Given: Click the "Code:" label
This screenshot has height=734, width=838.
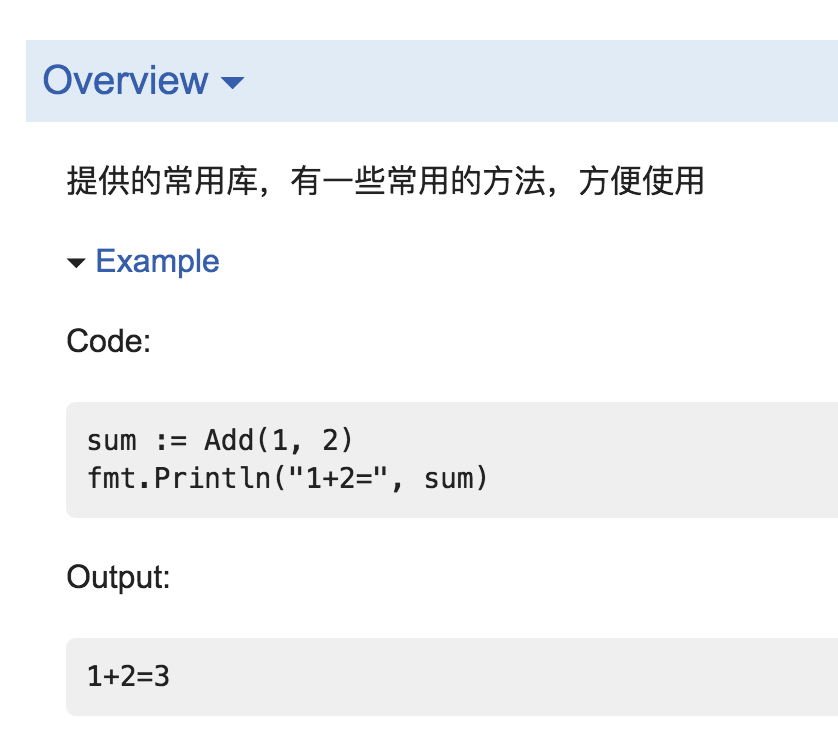Looking at the screenshot, I should pos(108,341).
